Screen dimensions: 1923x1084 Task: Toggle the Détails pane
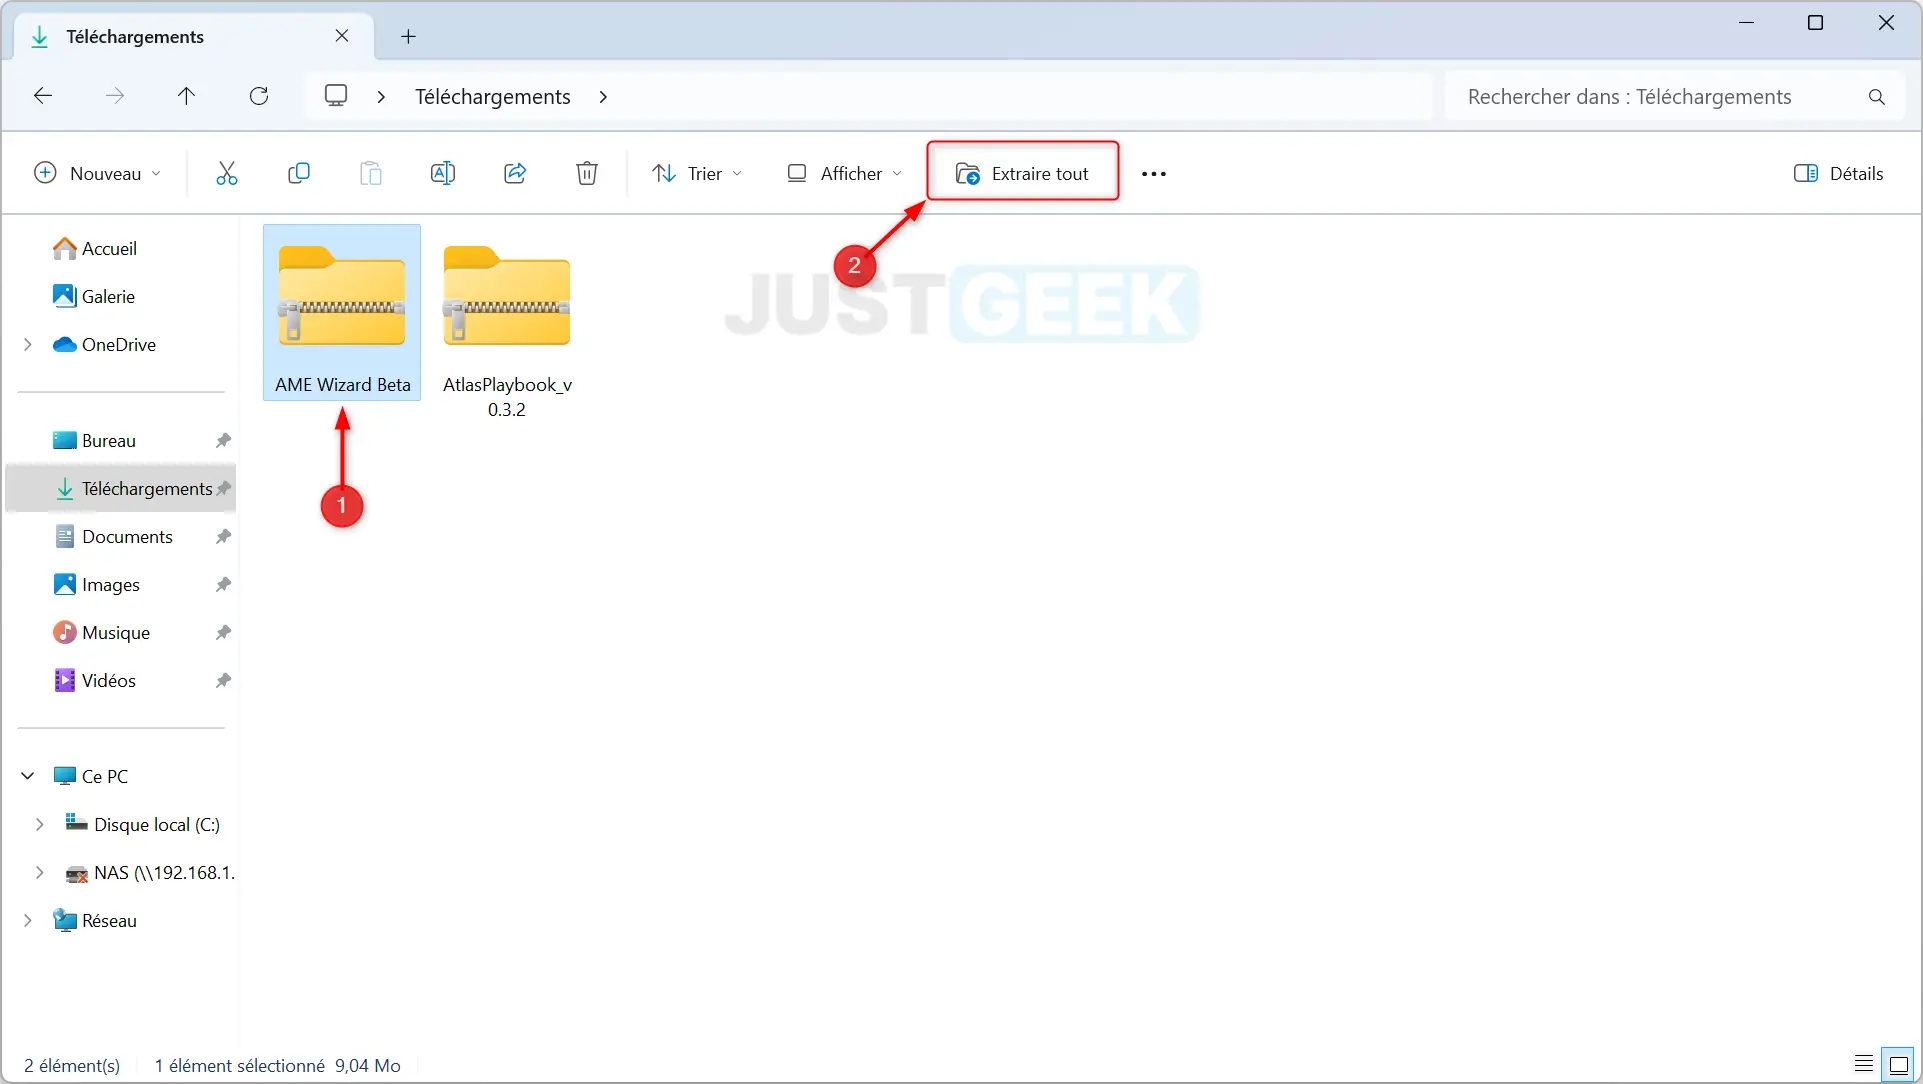tap(1838, 173)
